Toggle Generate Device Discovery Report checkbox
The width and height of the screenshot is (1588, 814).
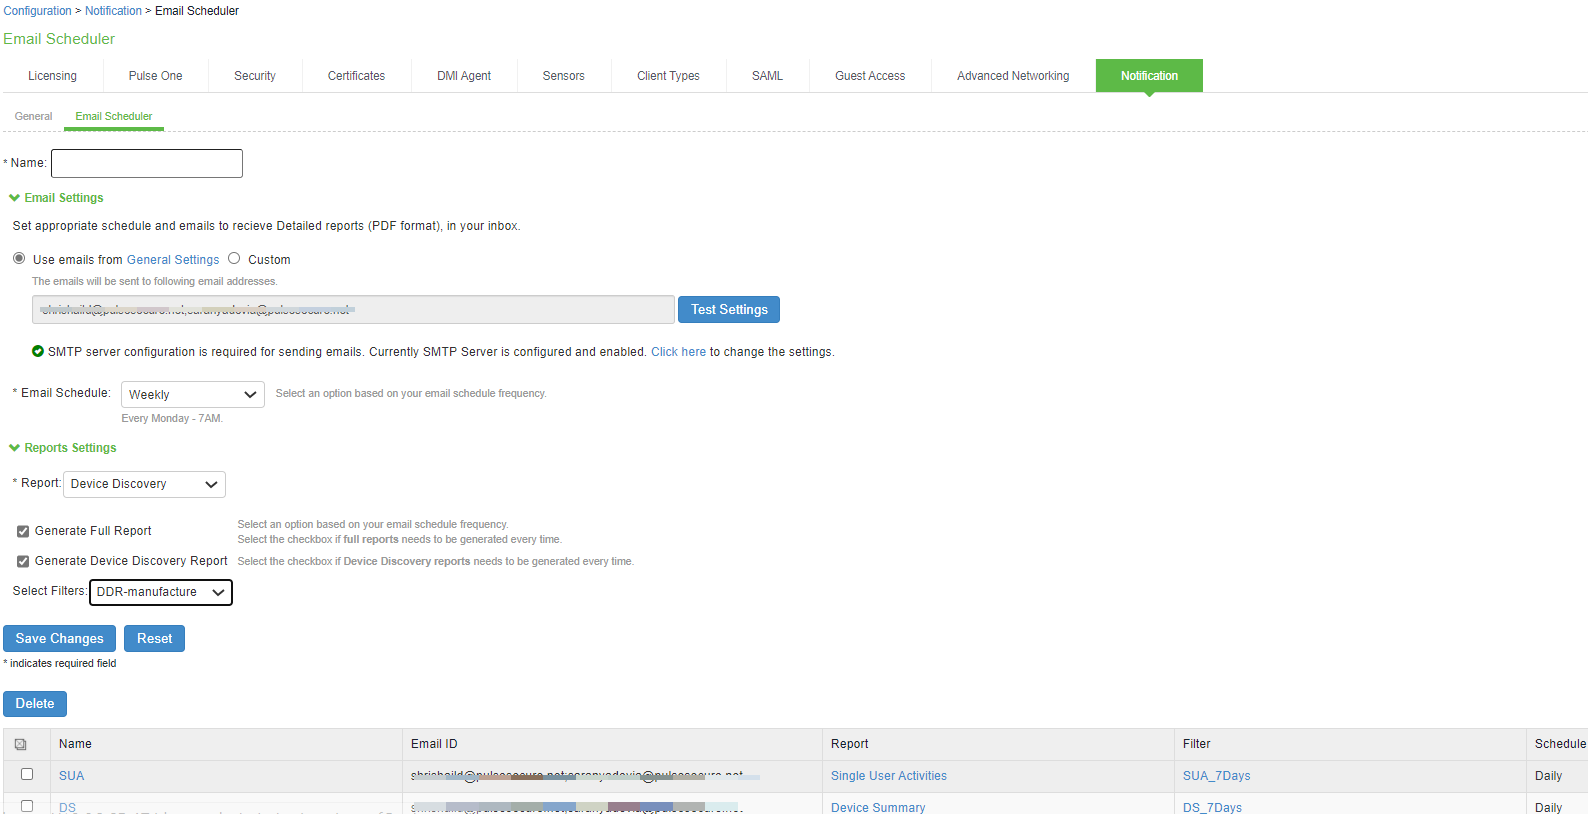[23, 561]
